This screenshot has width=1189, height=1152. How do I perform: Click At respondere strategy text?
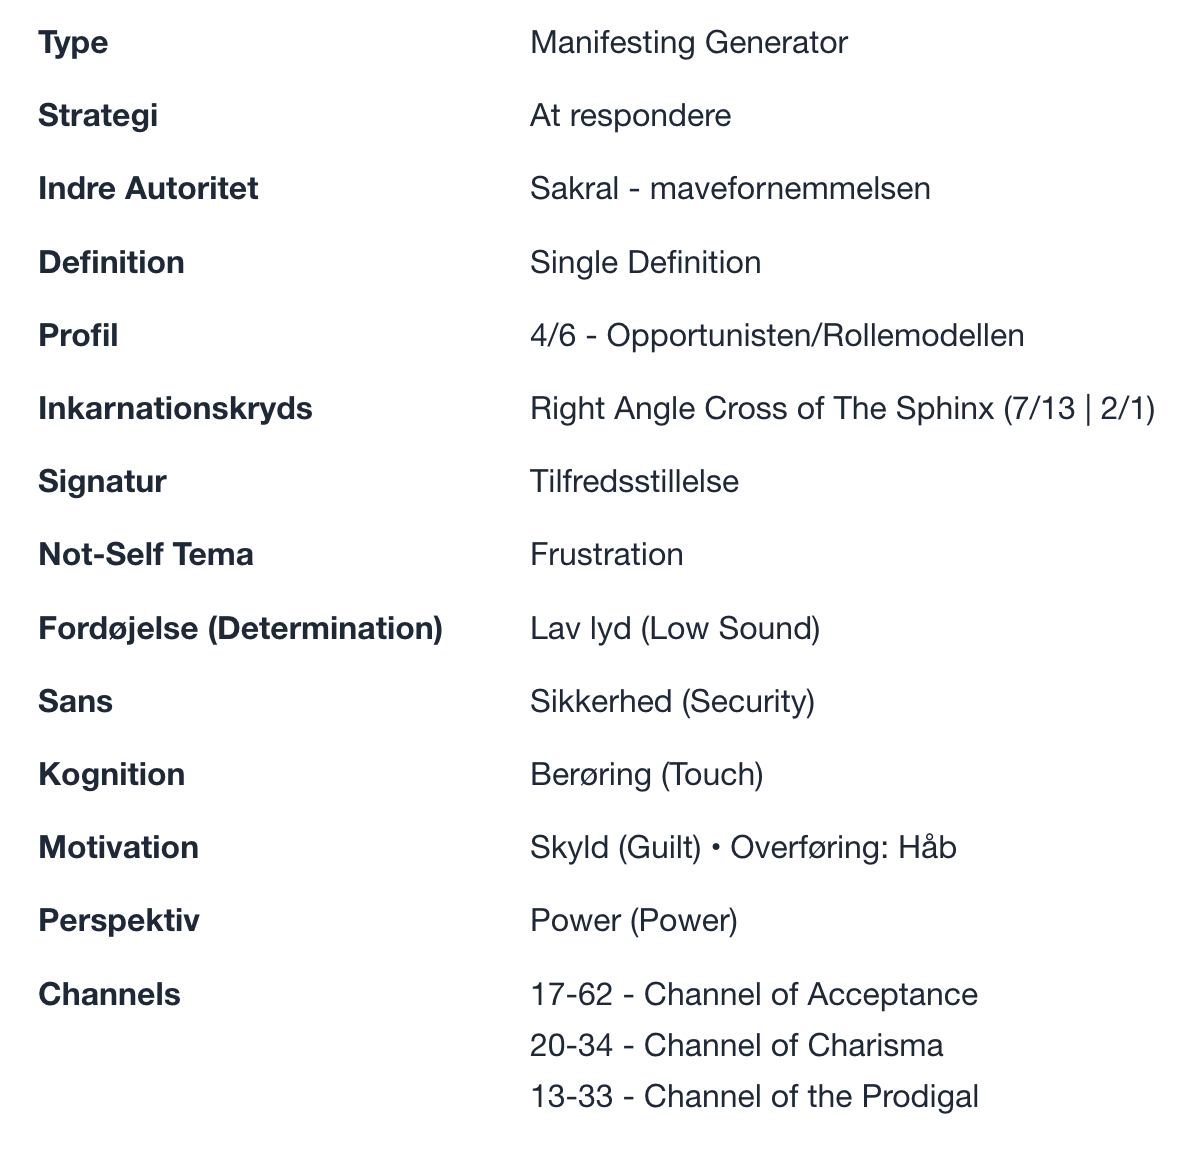pos(630,116)
